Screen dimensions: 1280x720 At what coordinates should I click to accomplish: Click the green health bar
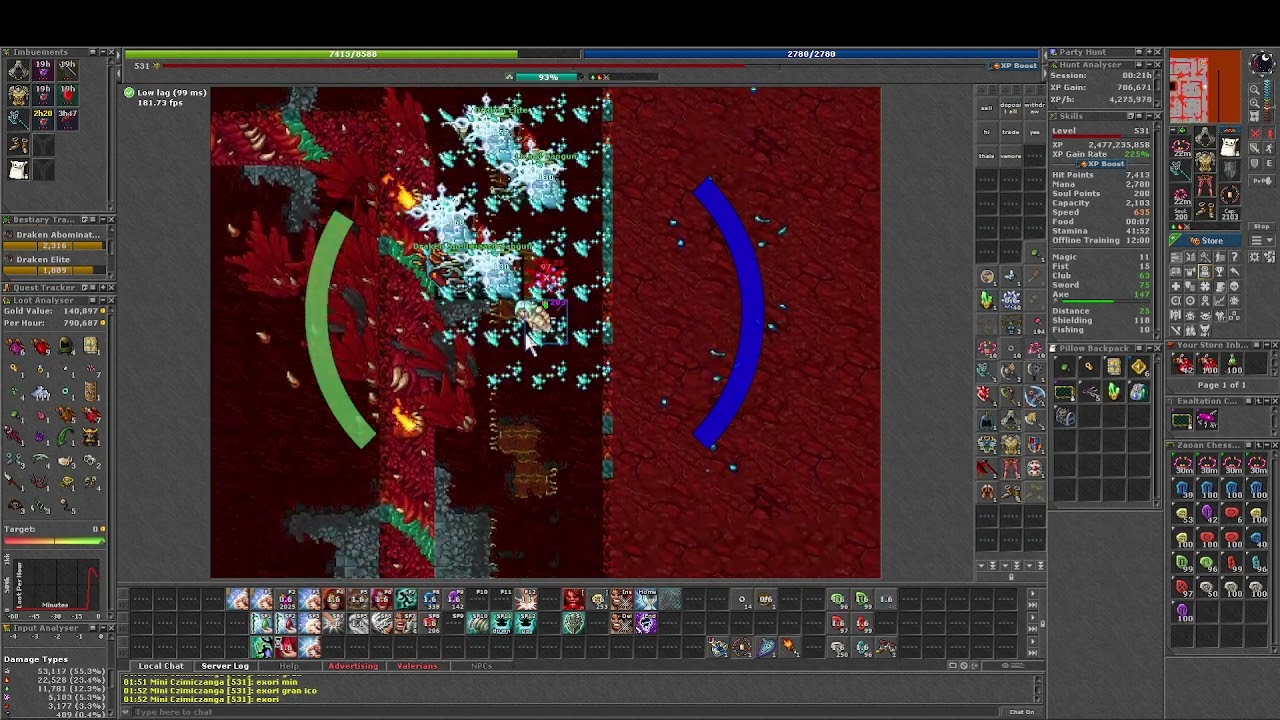click(352, 54)
